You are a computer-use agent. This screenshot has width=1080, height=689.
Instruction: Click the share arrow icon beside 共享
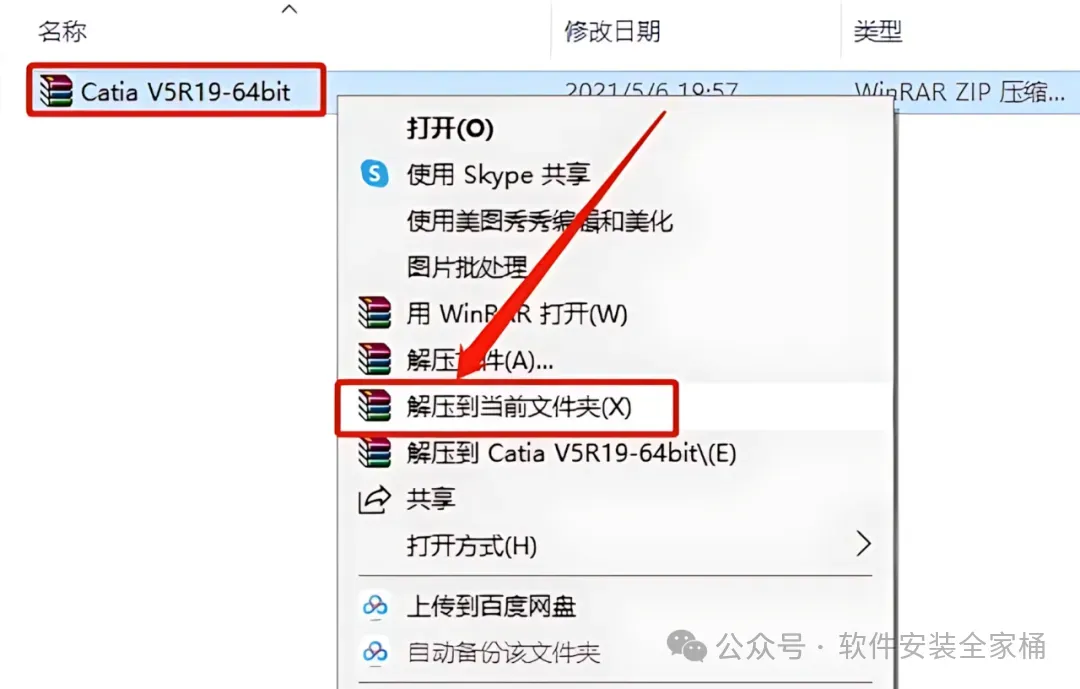pyautogui.click(x=375, y=500)
